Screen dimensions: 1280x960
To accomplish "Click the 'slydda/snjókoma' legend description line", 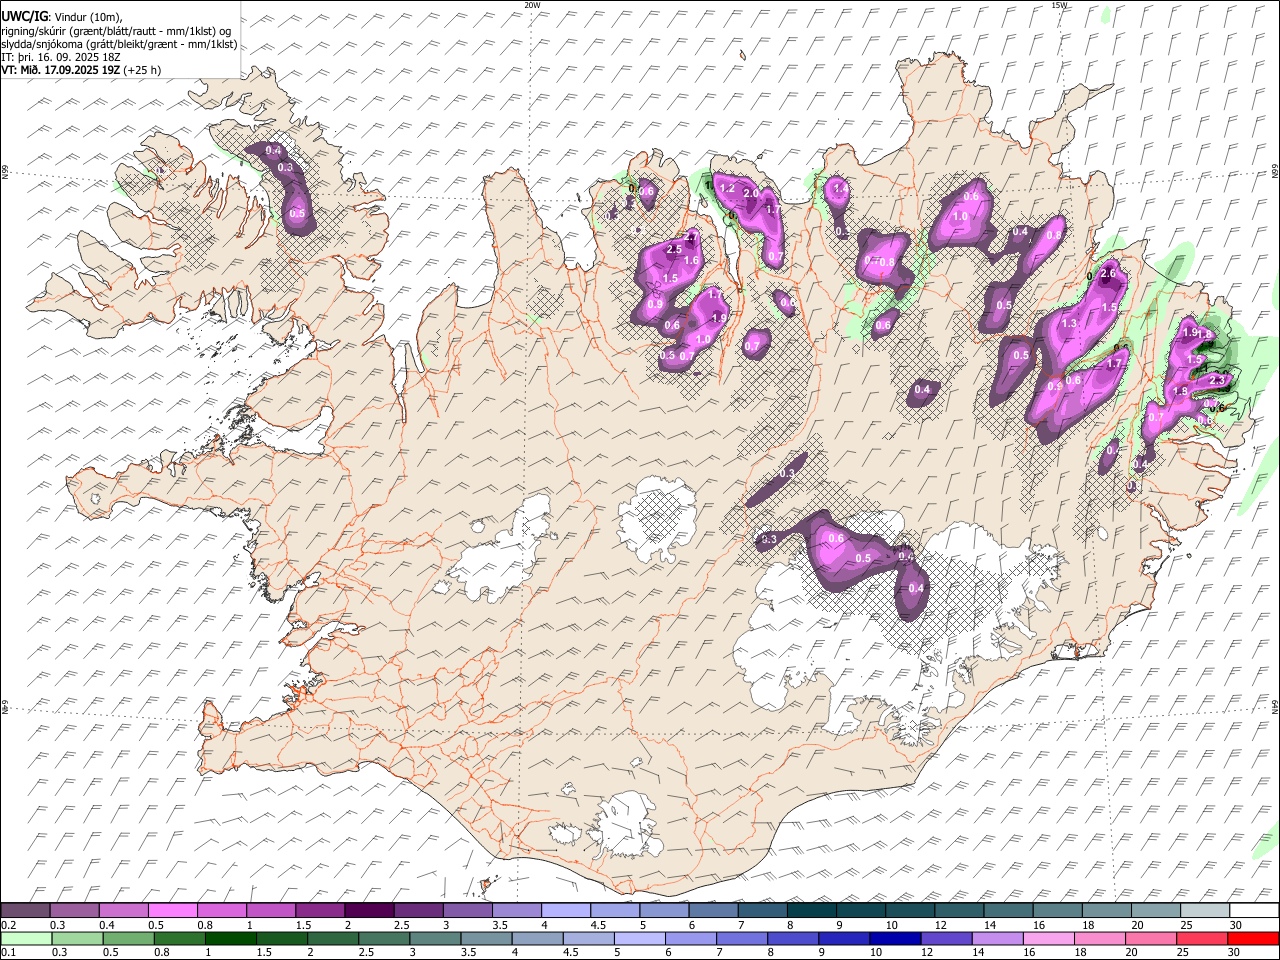I will point(120,44).
